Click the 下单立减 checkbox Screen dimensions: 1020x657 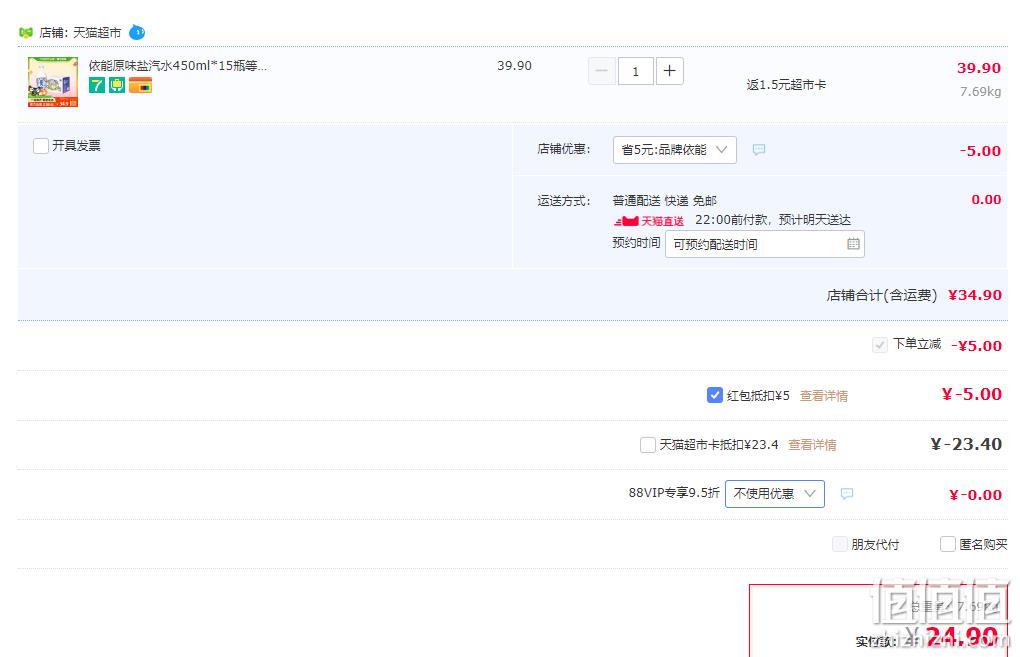(x=879, y=345)
